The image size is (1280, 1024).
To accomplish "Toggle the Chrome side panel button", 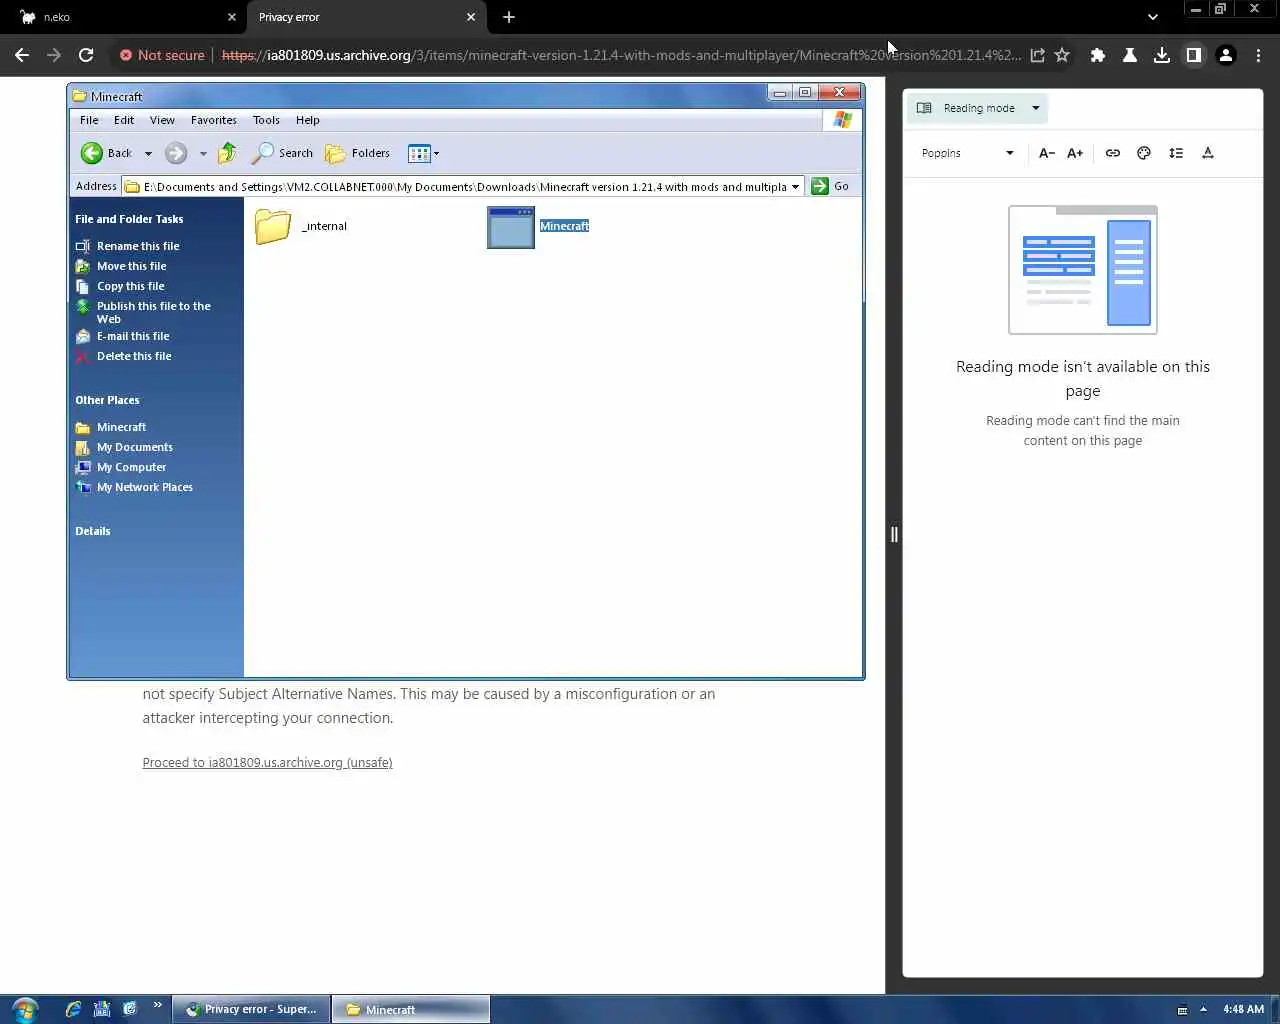I will click(1194, 55).
